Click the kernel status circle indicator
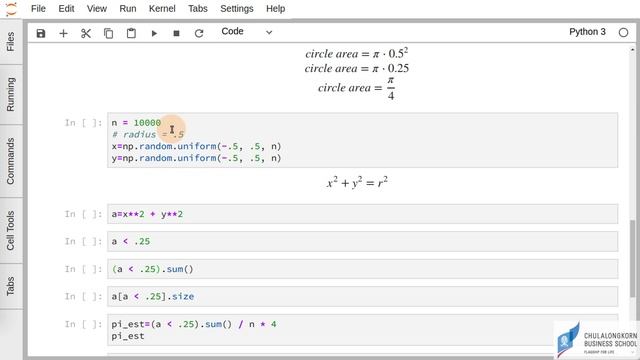The image size is (640, 360). tap(623, 32)
